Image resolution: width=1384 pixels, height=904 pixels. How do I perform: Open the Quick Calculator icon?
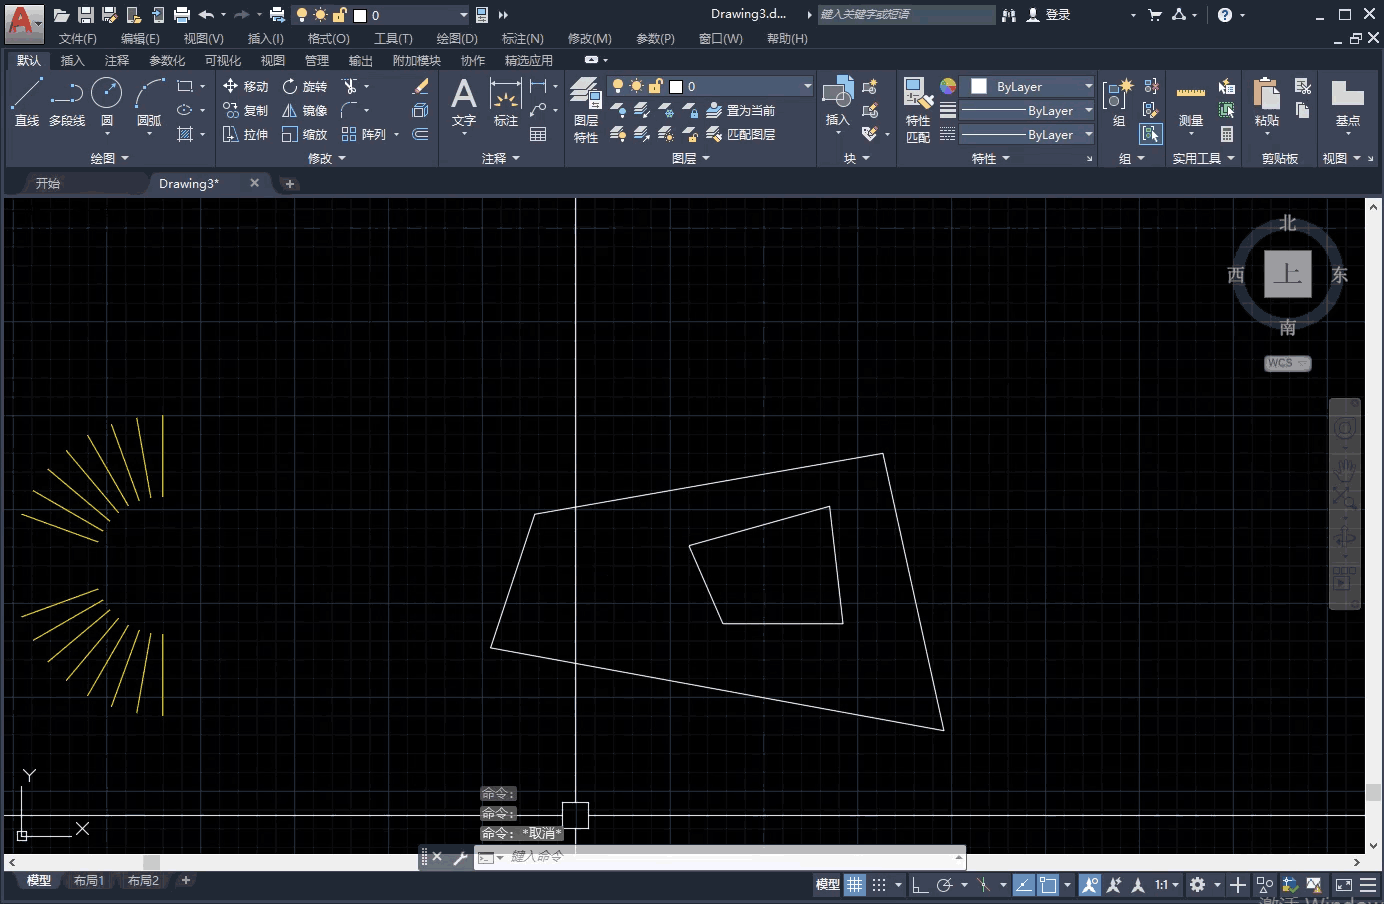tap(1227, 134)
